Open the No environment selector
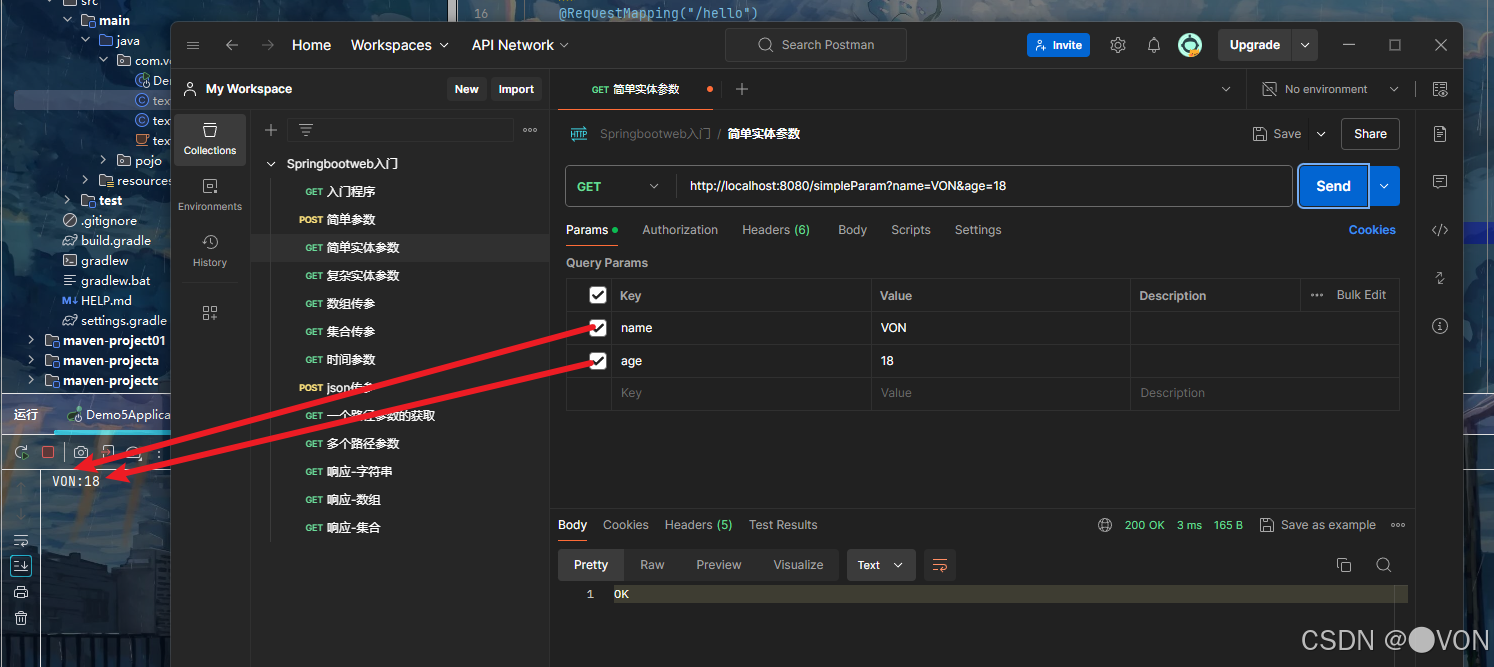The image size is (1494, 667). click(x=1330, y=89)
